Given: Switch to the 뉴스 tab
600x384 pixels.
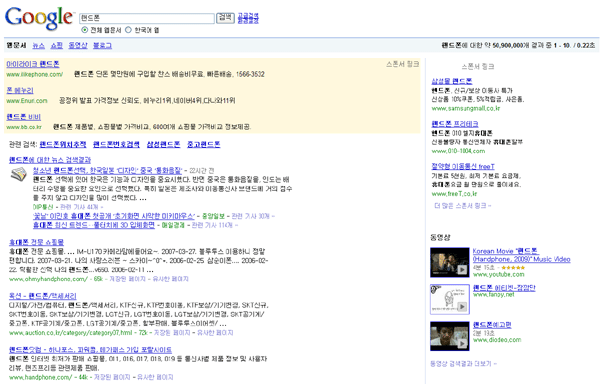Looking at the screenshot, I should pyautogui.click(x=38, y=46).
